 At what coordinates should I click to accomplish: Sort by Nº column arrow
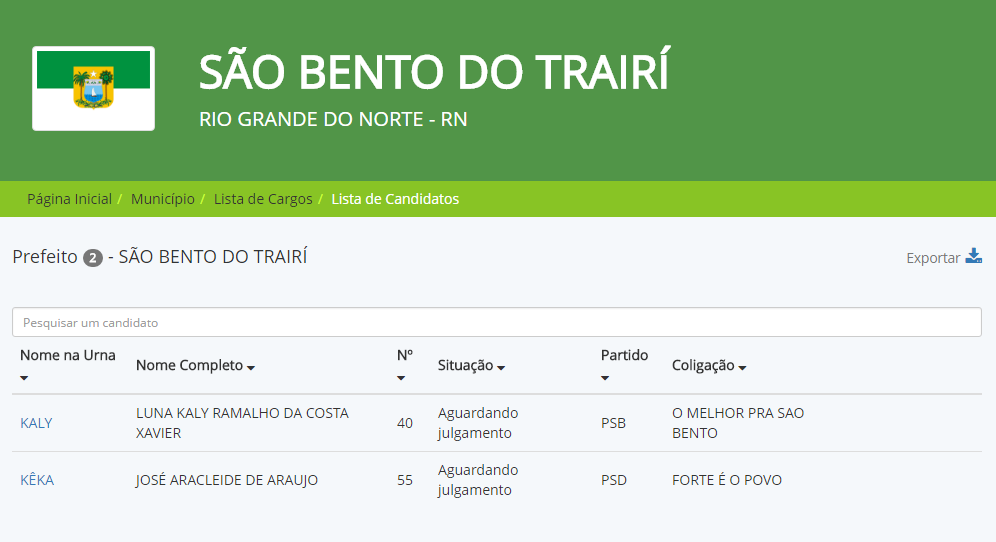(x=401, y=378)
